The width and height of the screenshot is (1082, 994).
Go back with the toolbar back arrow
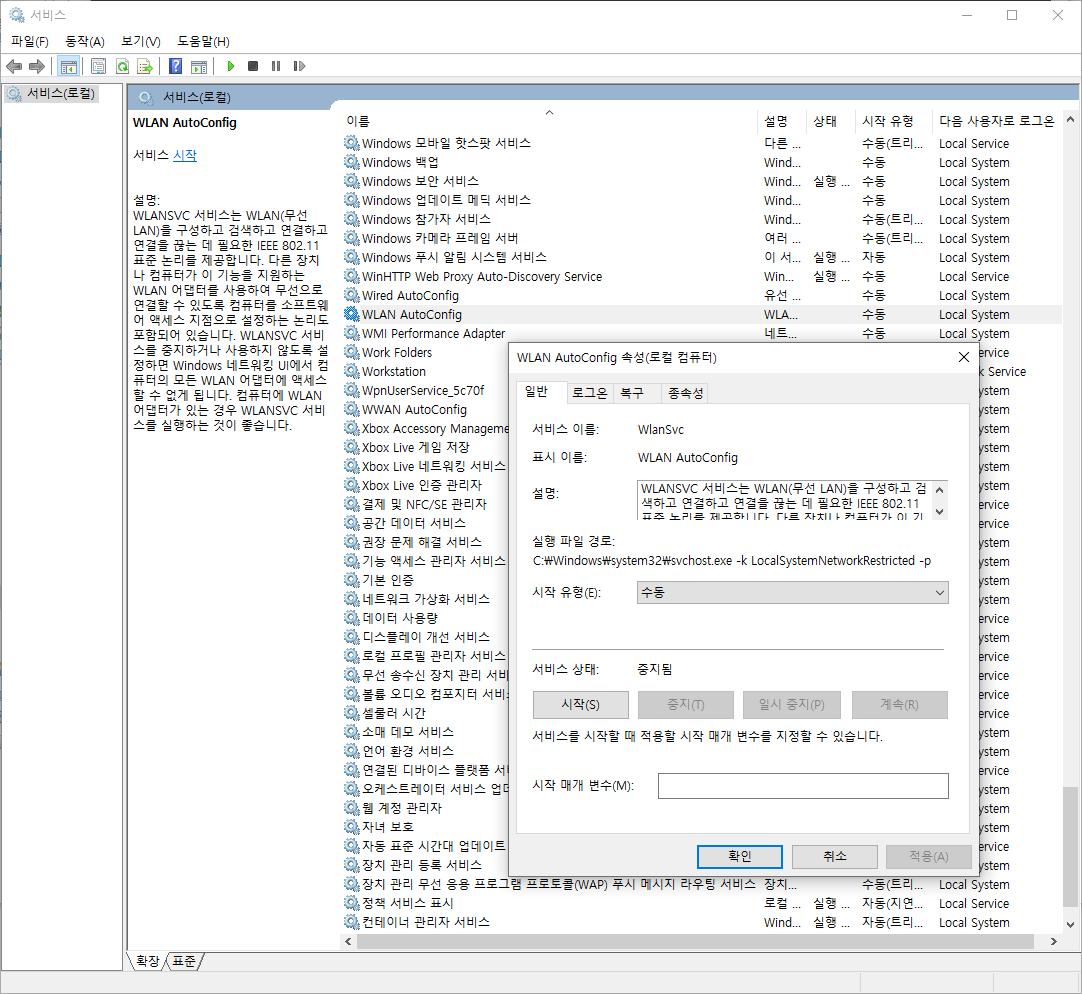tap(14, 66)
